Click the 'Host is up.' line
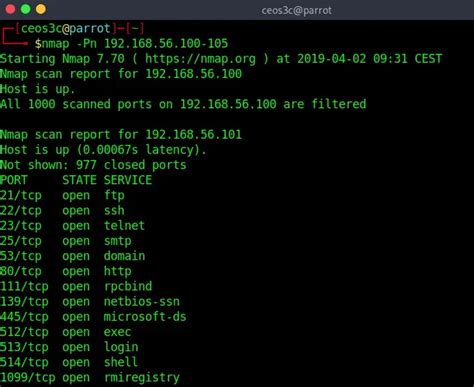 click(x=37, y=89)
